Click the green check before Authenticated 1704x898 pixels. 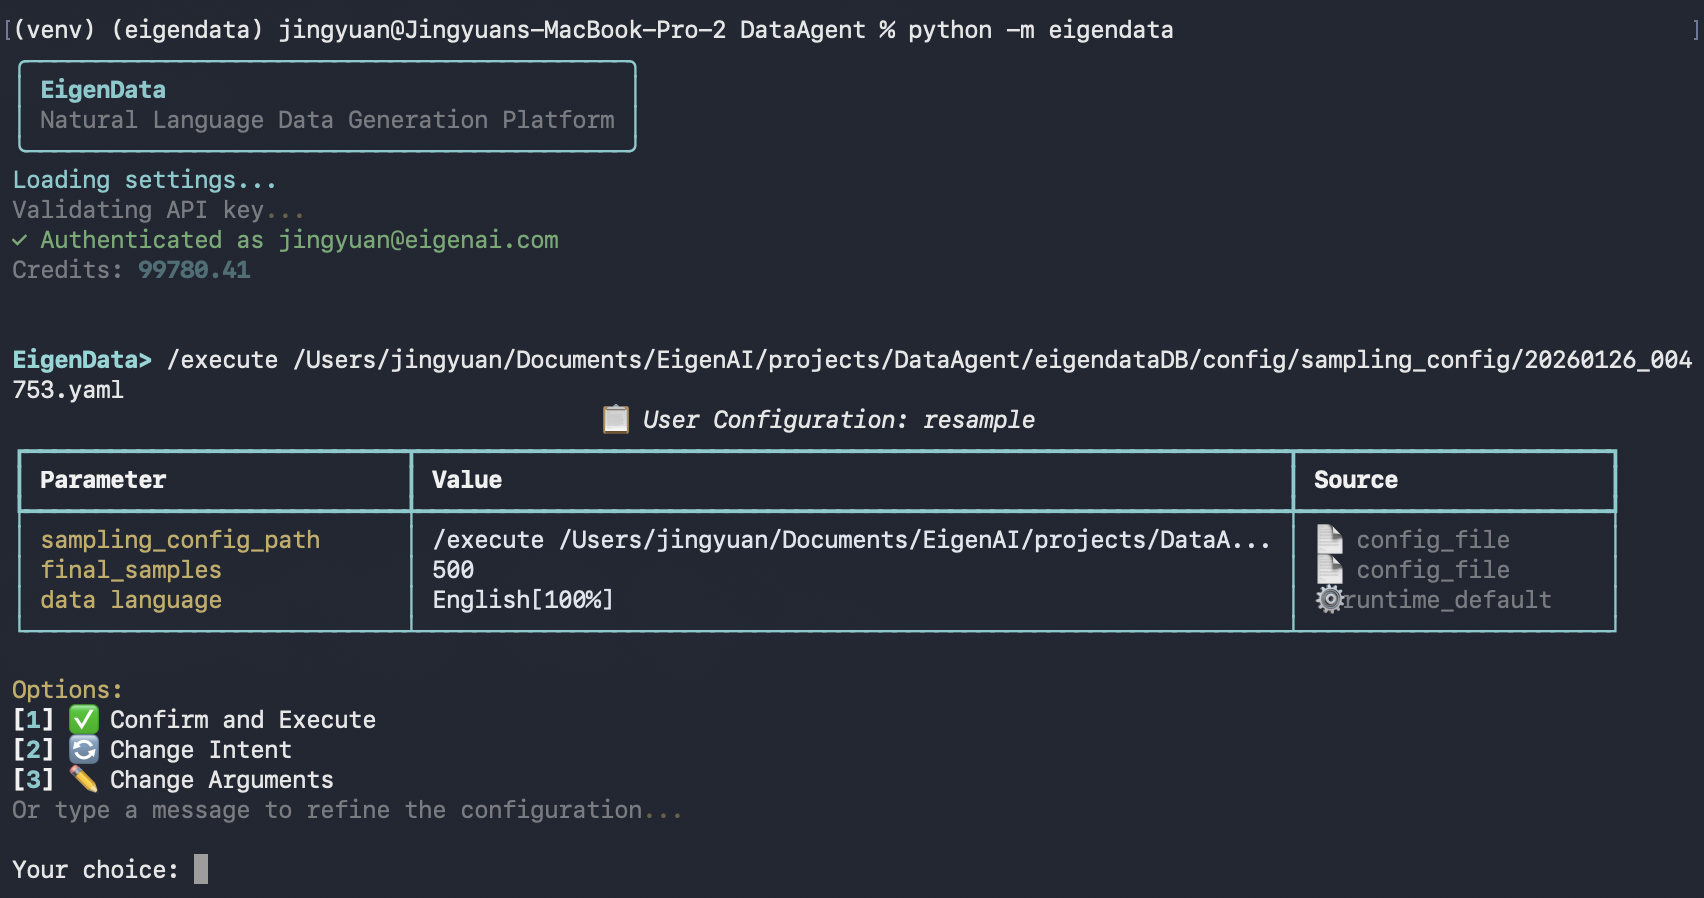19,240
